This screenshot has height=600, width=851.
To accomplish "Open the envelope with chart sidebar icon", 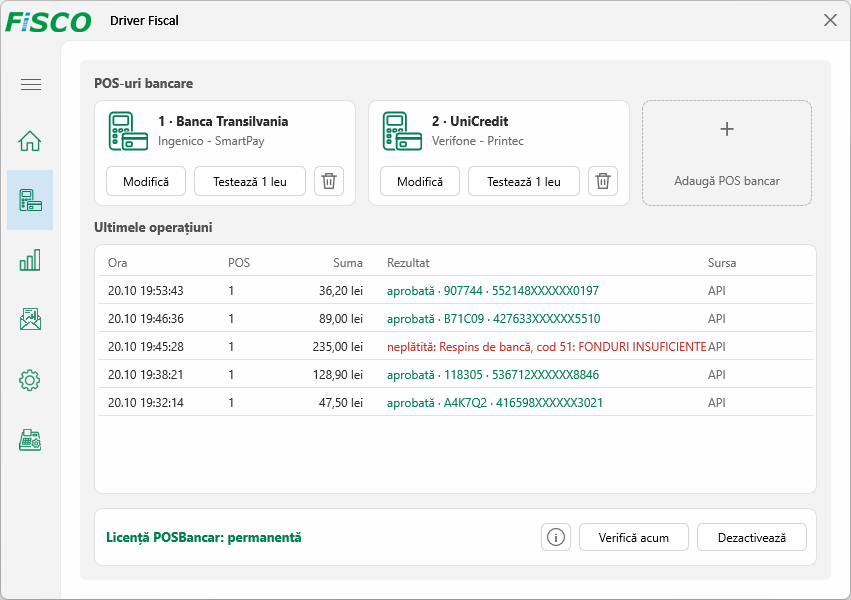I will pyautogui.click(x=30, y=320).
